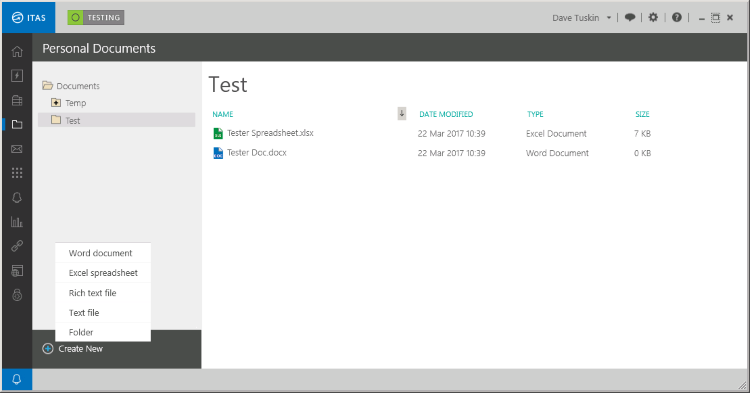This screenshot has height=393, width=750.
Task: Click the Create New button
Action: click(73, 349)
